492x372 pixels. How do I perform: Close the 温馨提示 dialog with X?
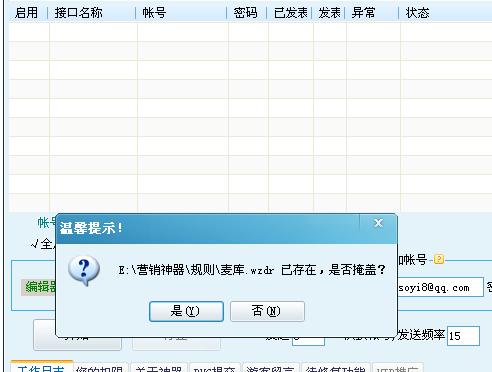378,223
